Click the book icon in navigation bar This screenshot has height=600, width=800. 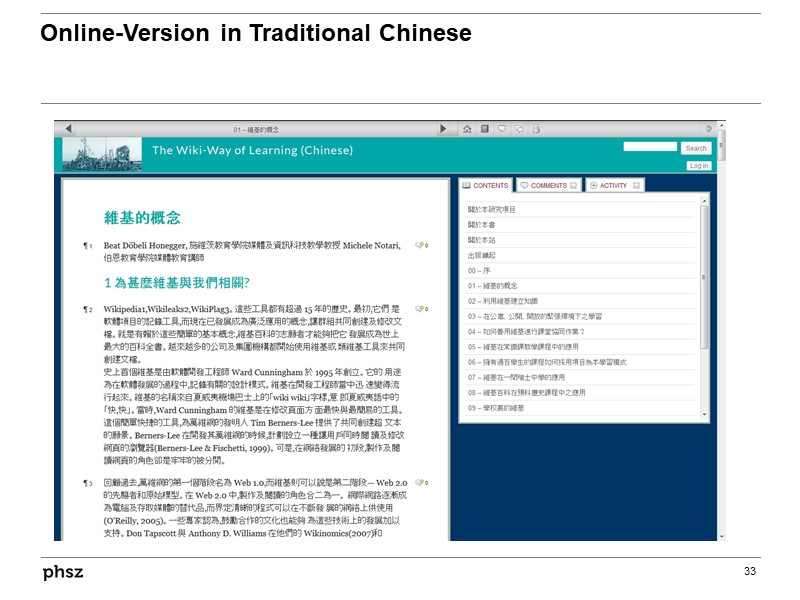coord(484,129)
